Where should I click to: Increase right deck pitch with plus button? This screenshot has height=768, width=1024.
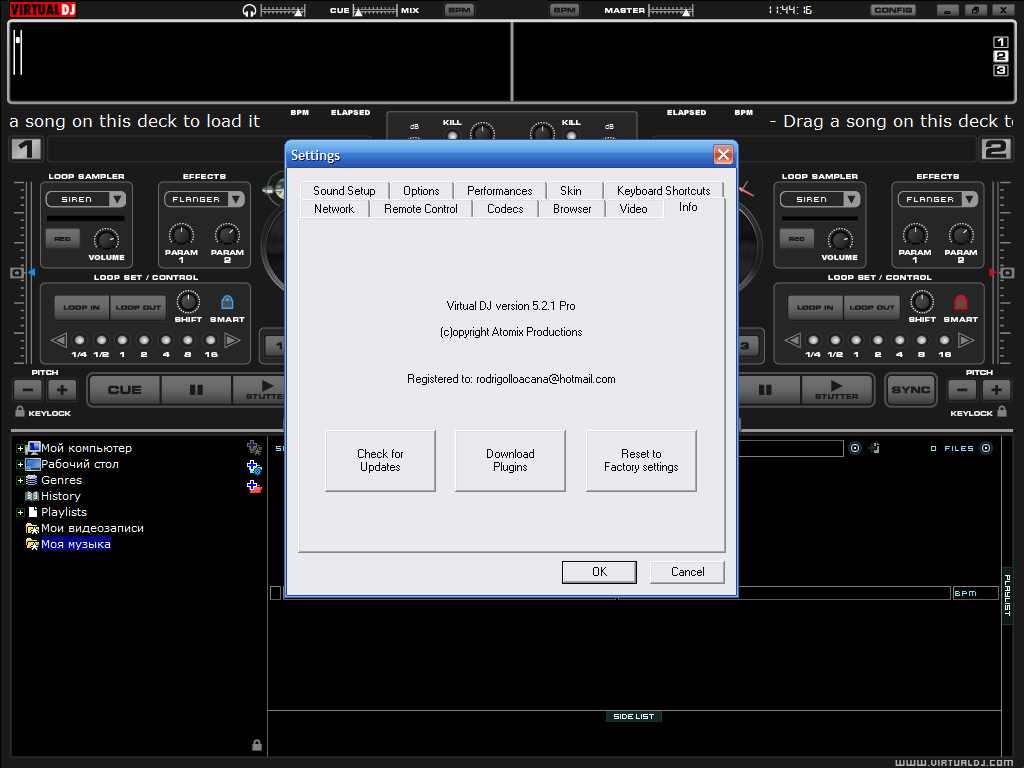point(997,391)
